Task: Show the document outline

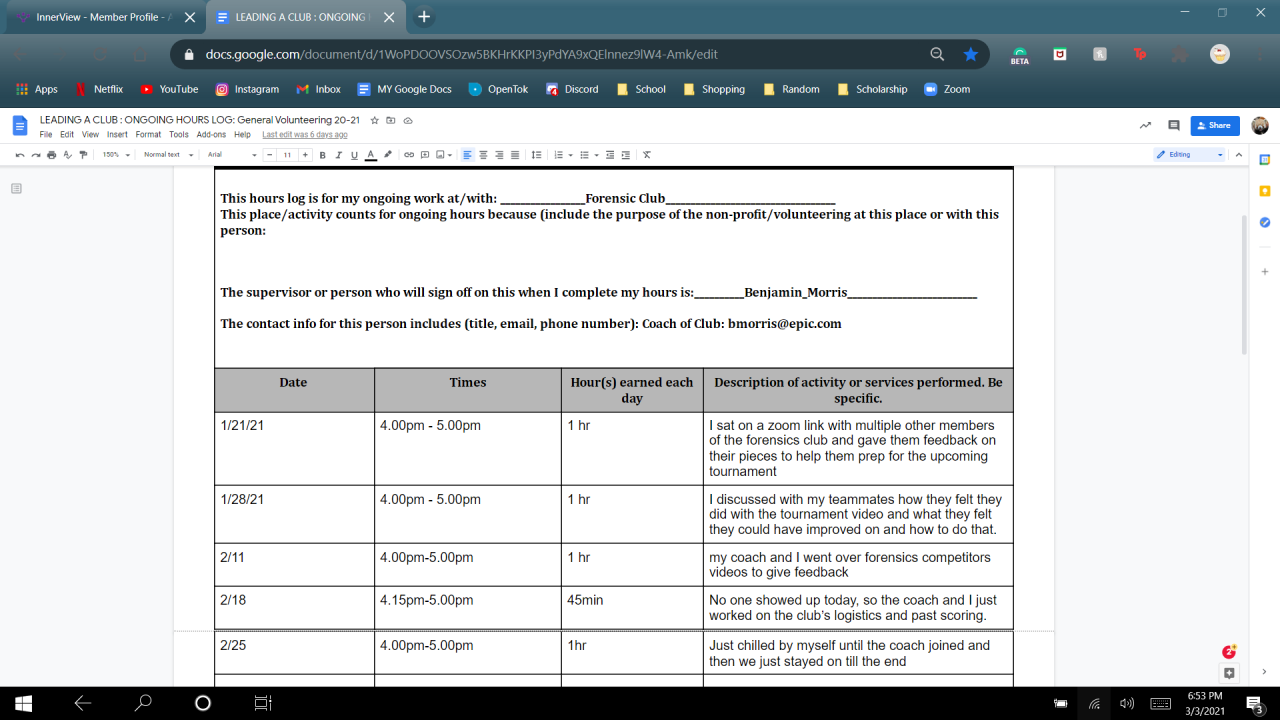Action: [16, 188]
